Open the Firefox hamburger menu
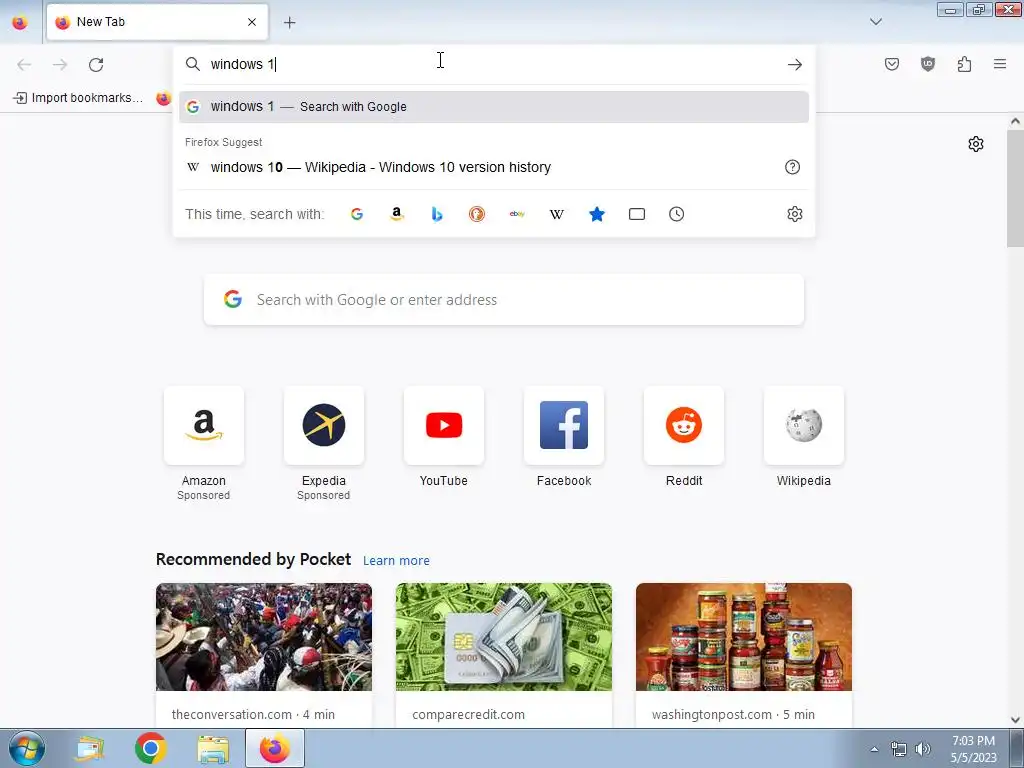 click(1000, 64)
